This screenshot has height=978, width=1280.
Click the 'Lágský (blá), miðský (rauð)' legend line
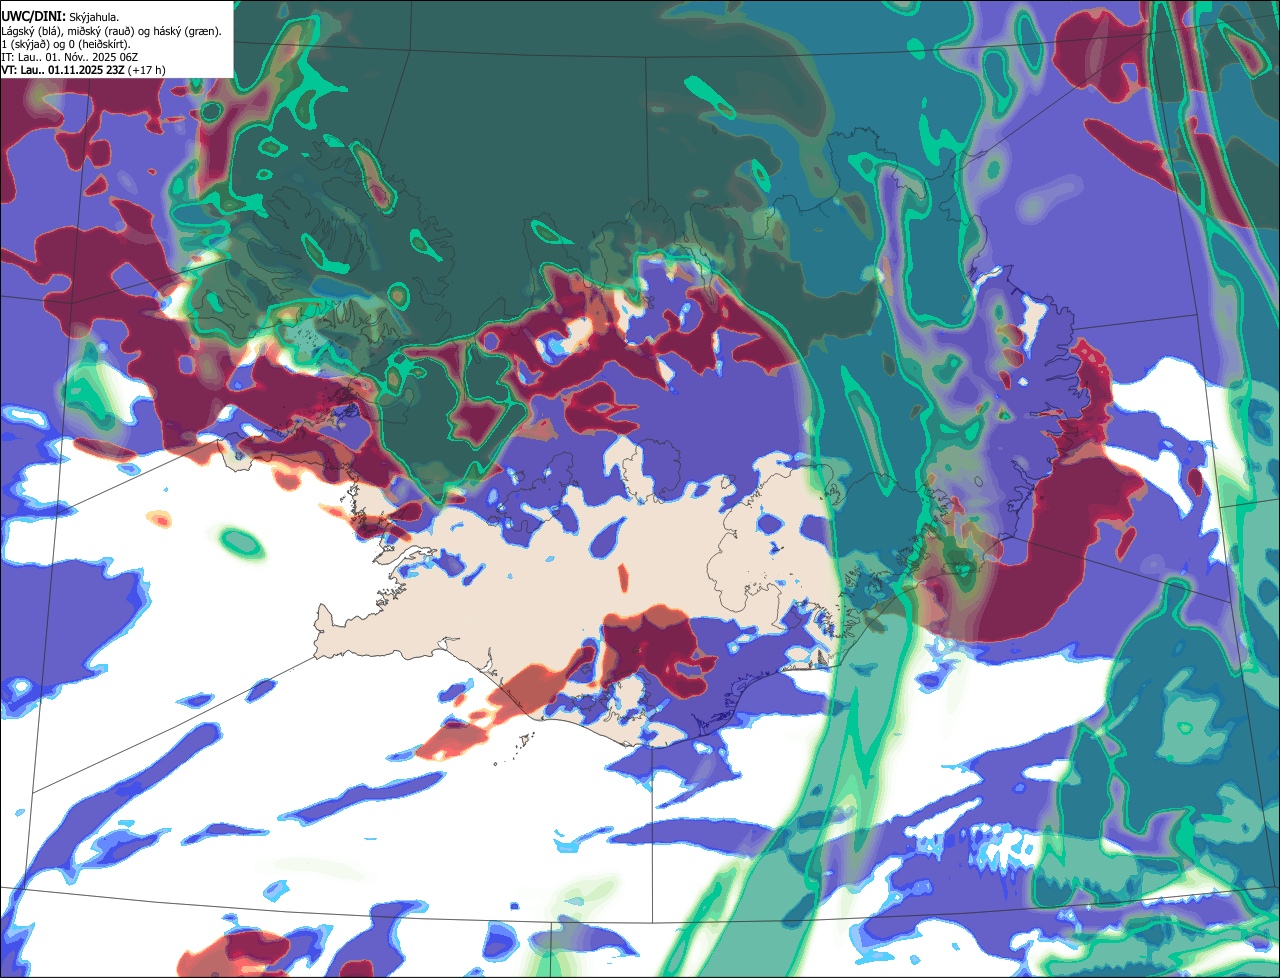112,31
